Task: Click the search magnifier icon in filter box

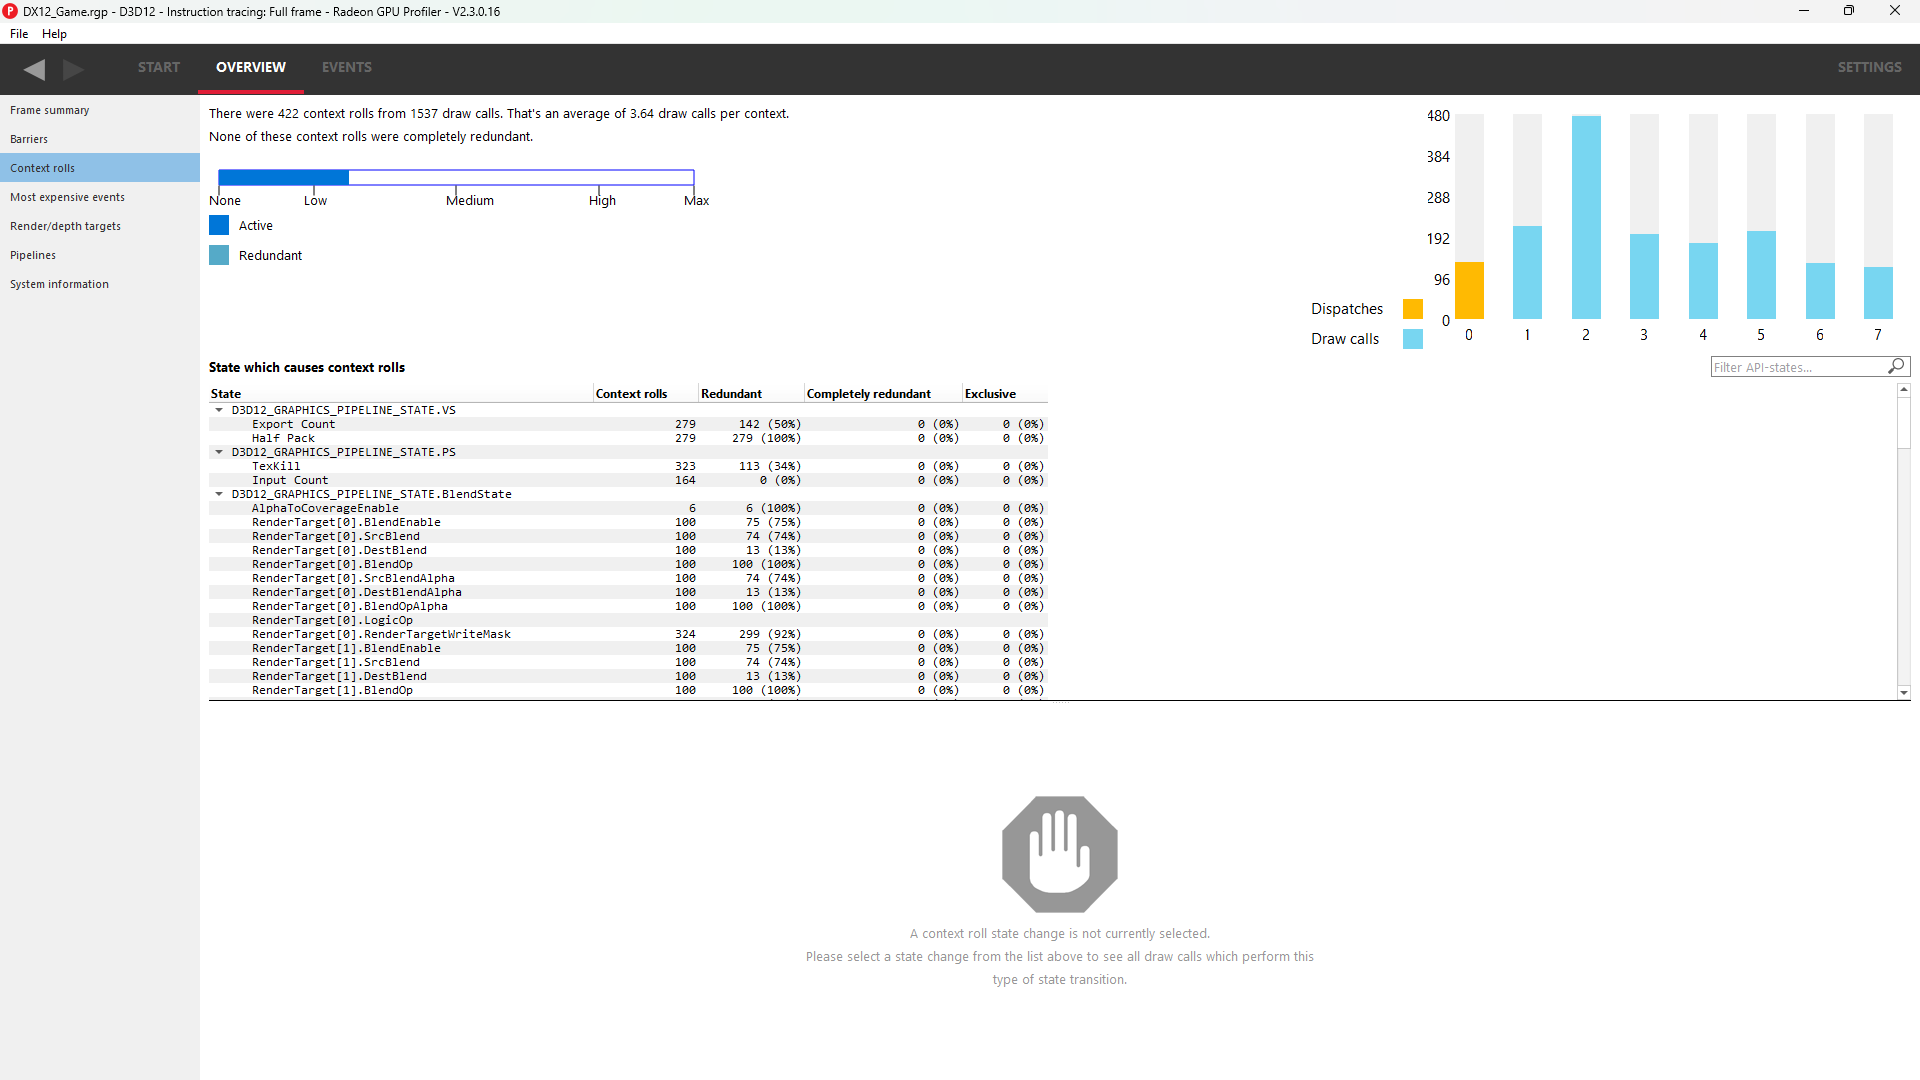Action: (x=1896, y=367)
